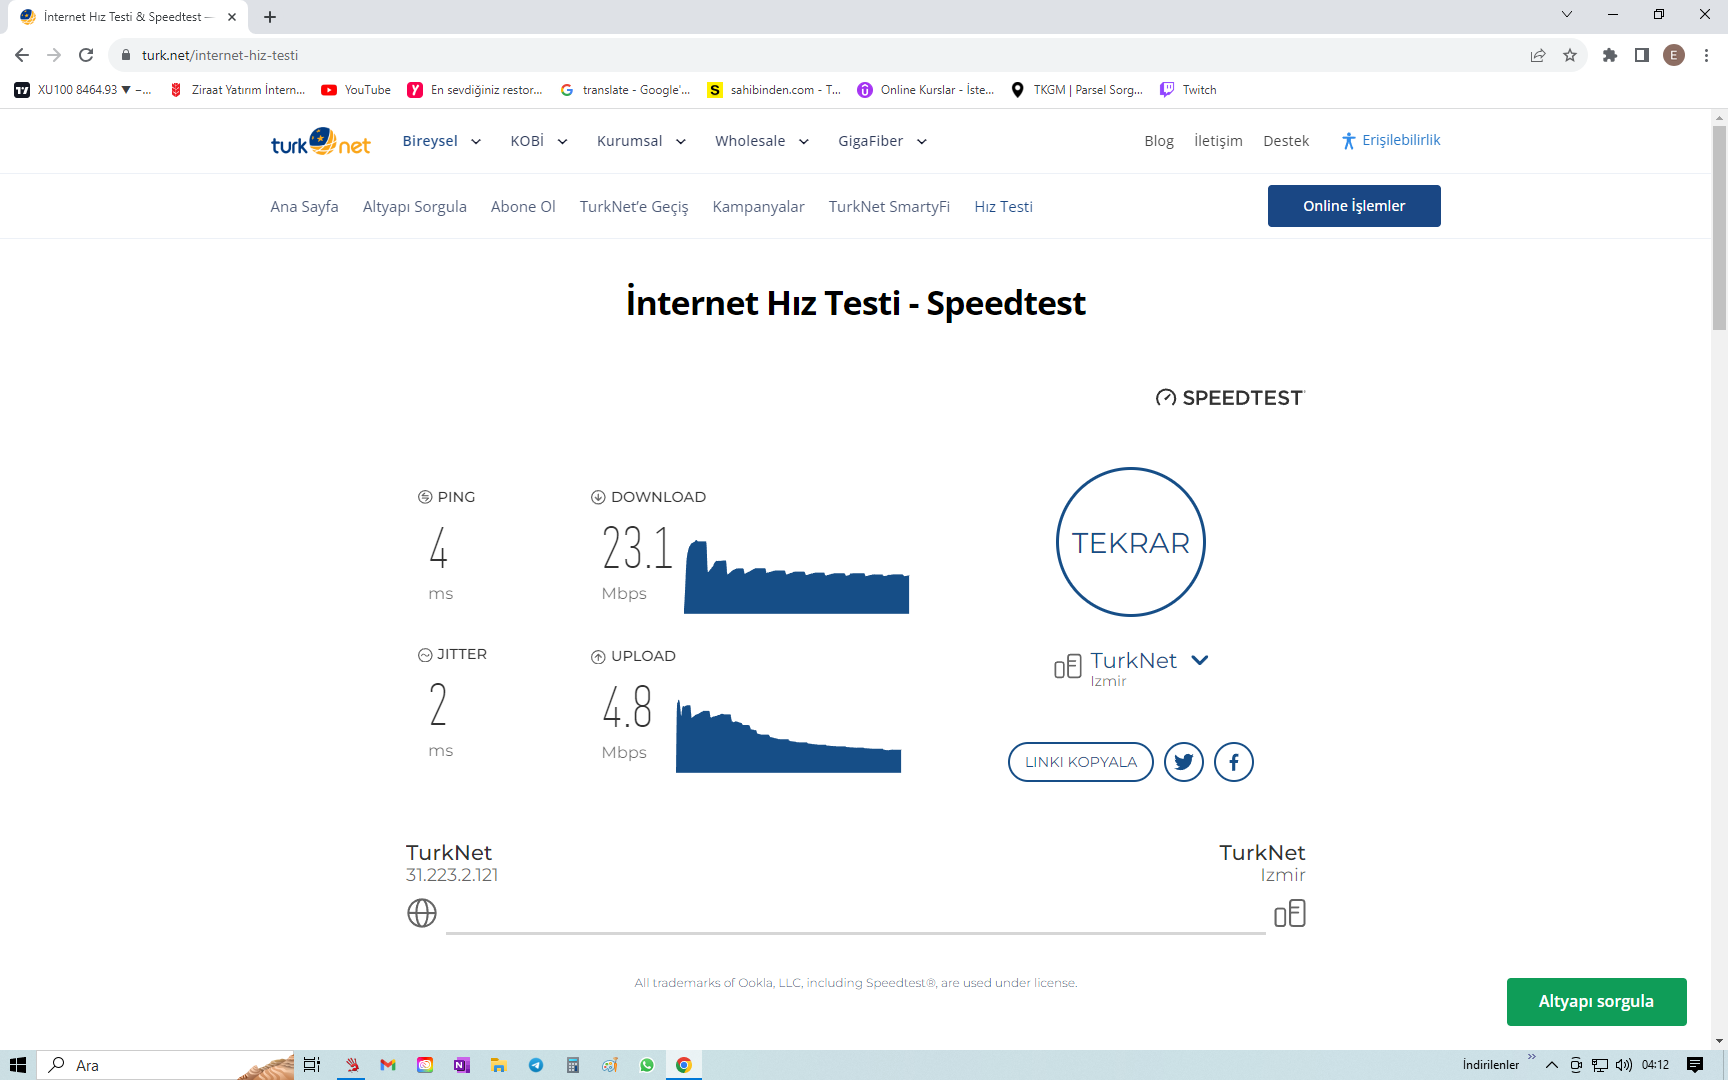Open the TKGM Parsel Sorgu bookmark
This screenshot has height=1080, width=1728.
[1077, 90]
